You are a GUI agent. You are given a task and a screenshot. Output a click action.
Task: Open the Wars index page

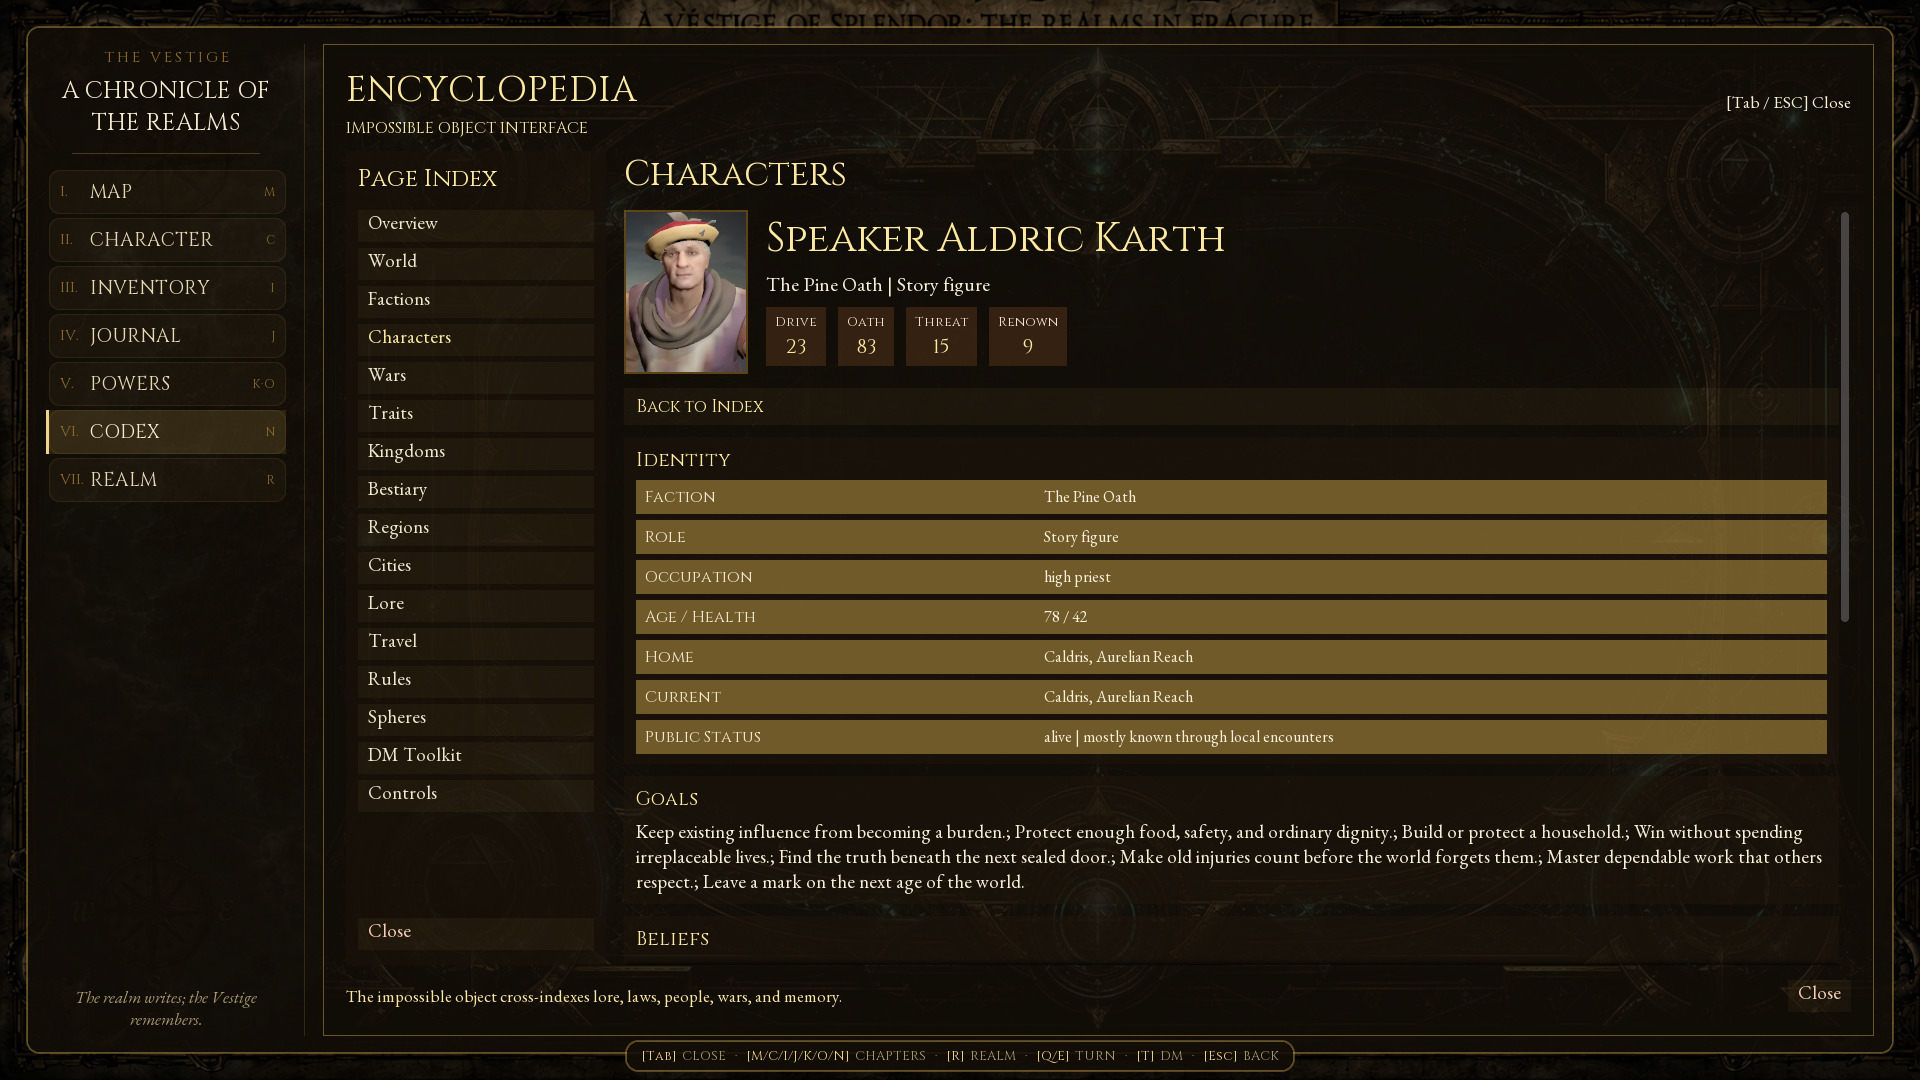(x=475, y=376)
